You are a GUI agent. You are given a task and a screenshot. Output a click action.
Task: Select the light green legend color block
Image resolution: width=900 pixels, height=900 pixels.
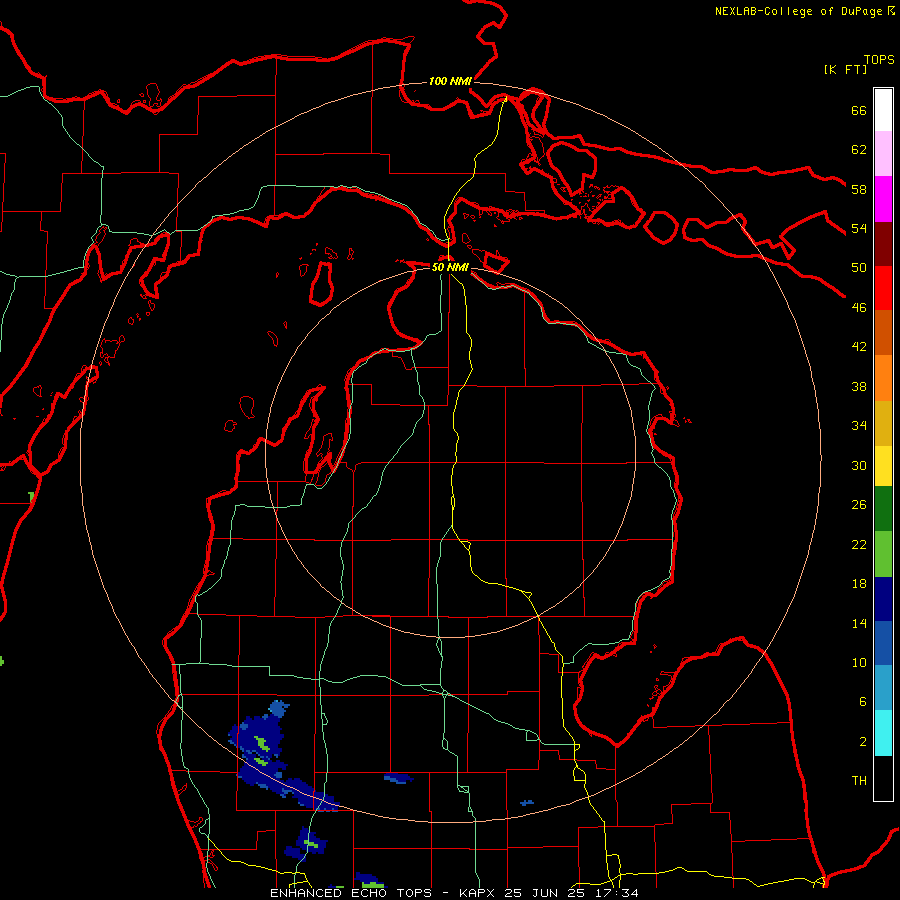[883, 554]
